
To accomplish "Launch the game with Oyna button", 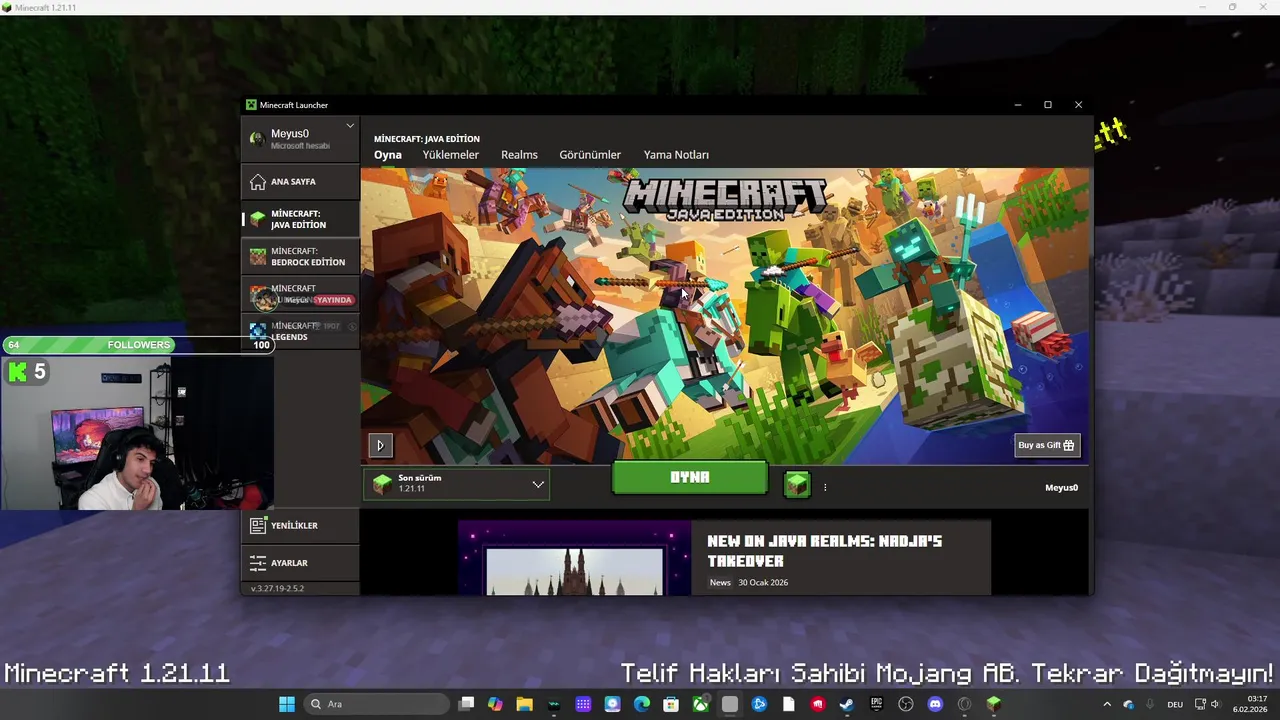I will coord(689,477).
